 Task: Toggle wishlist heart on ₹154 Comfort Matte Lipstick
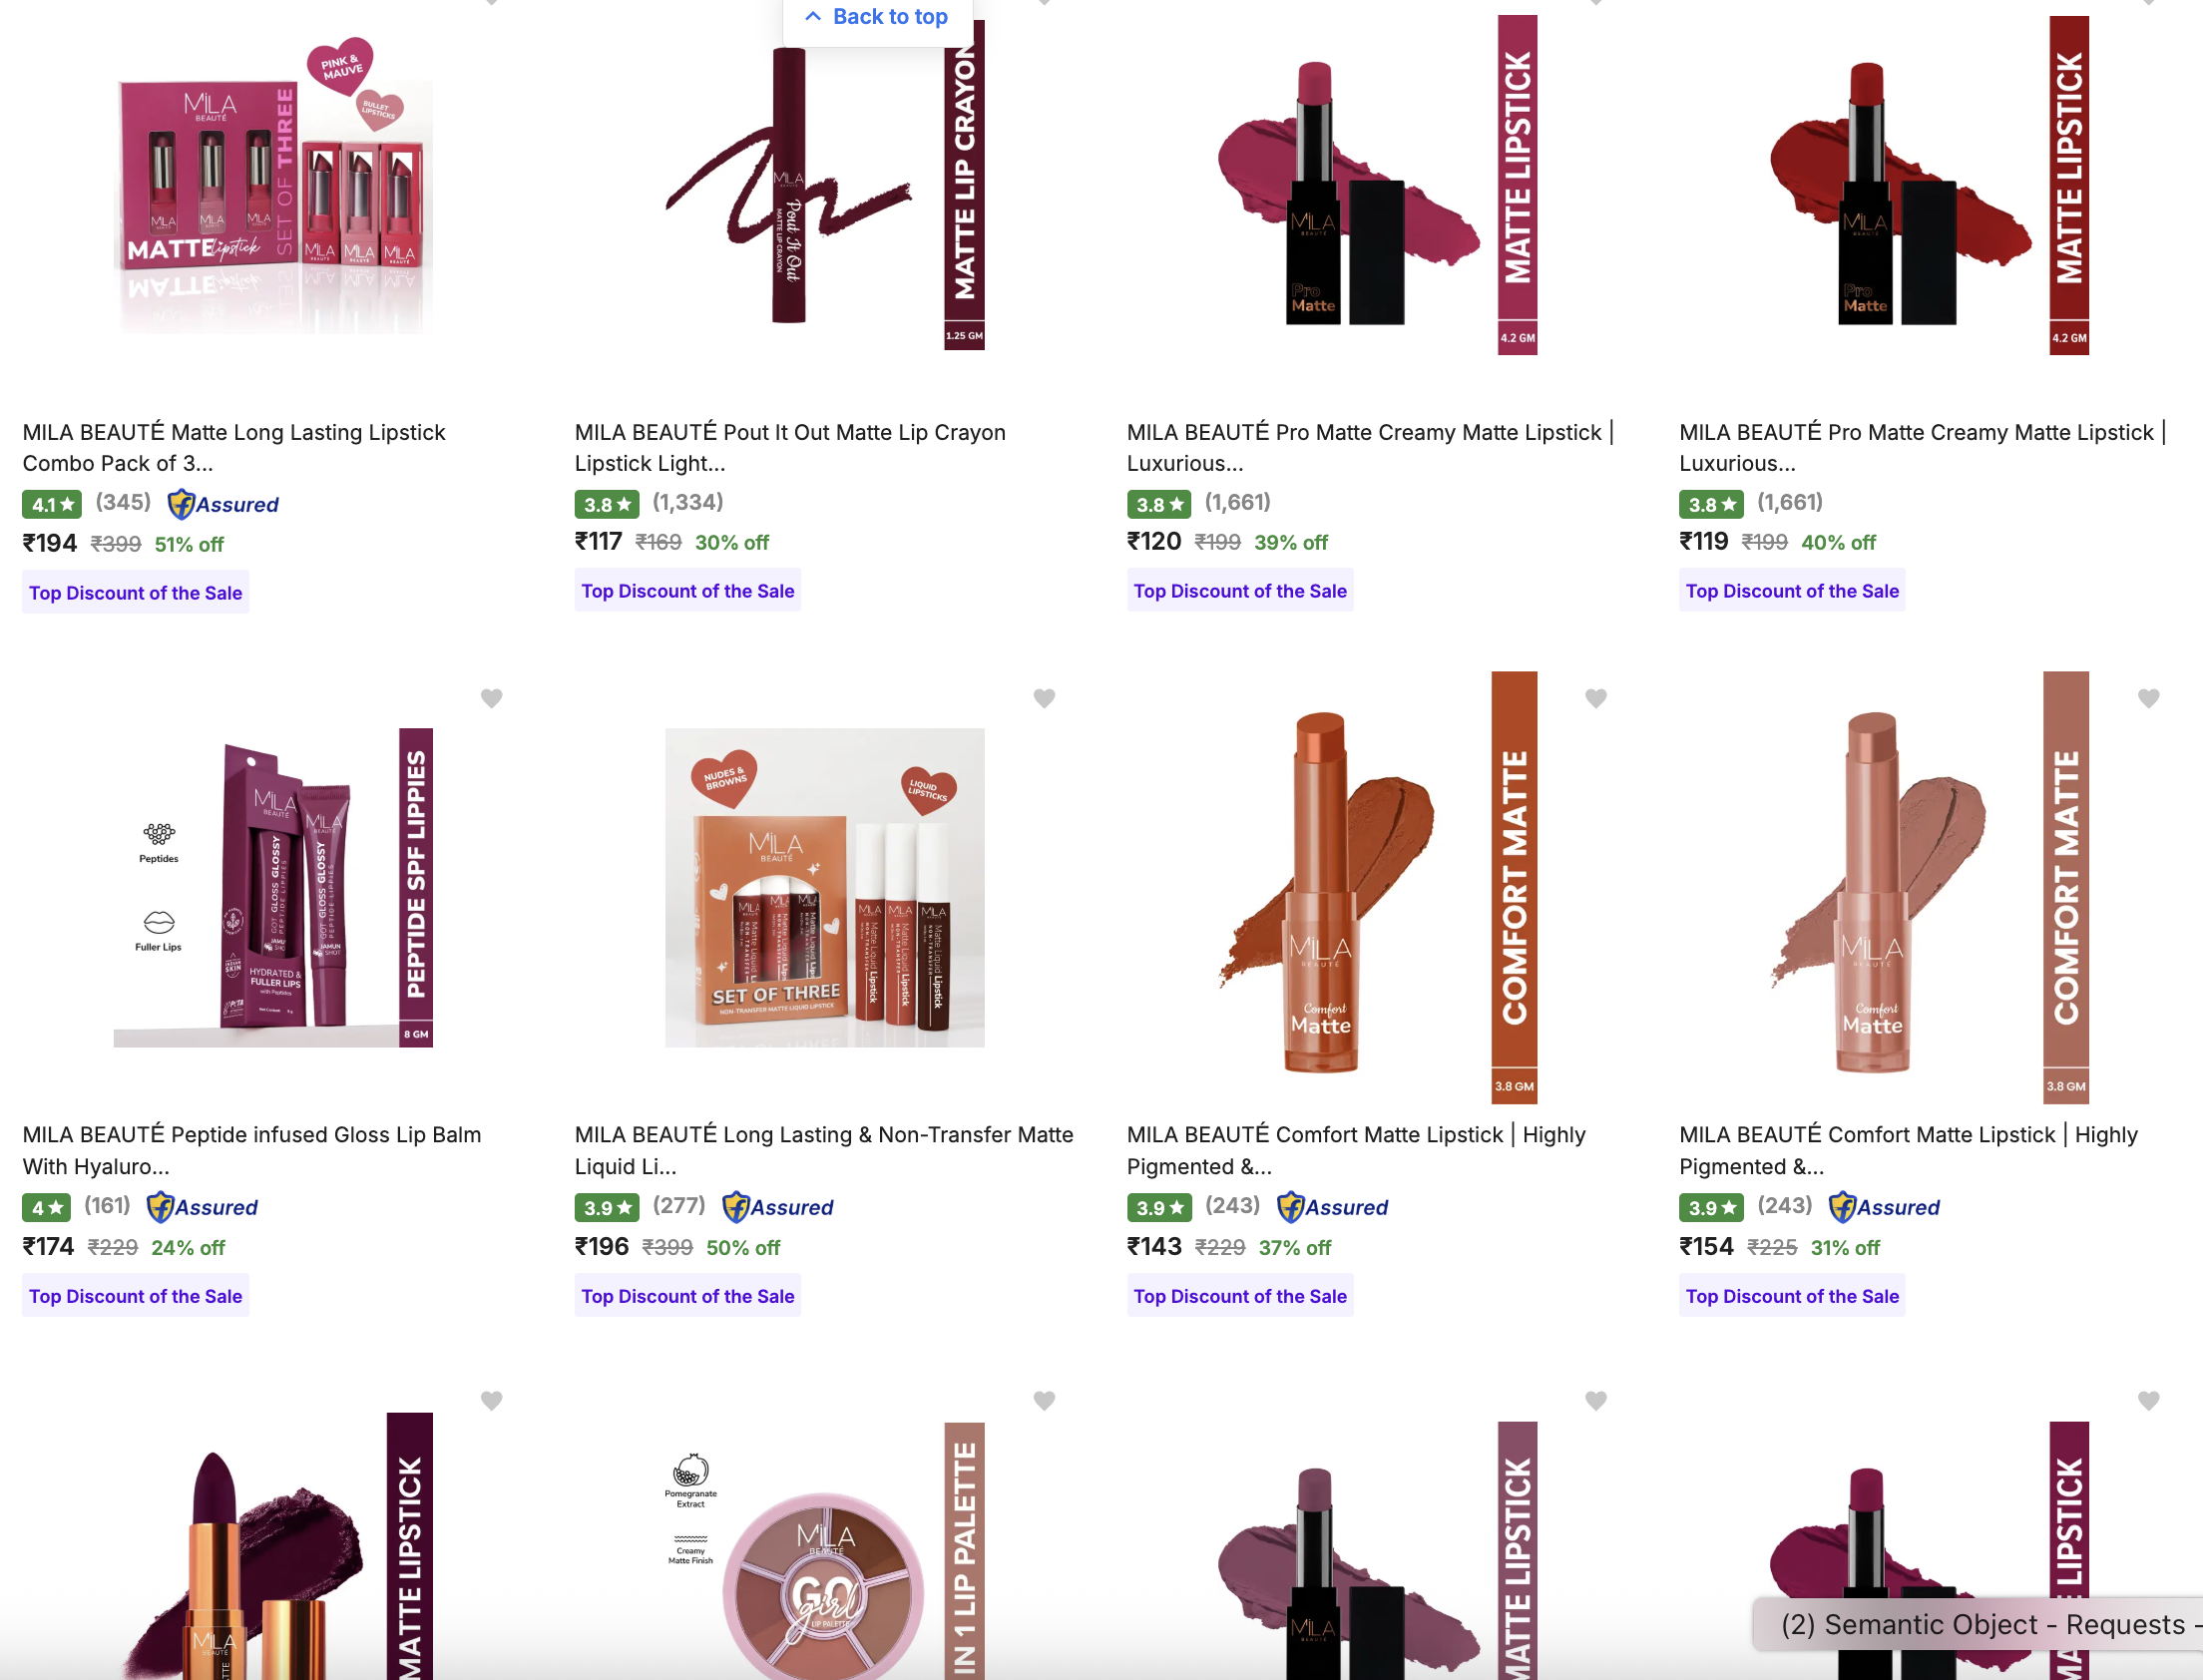pos(2148,698)
